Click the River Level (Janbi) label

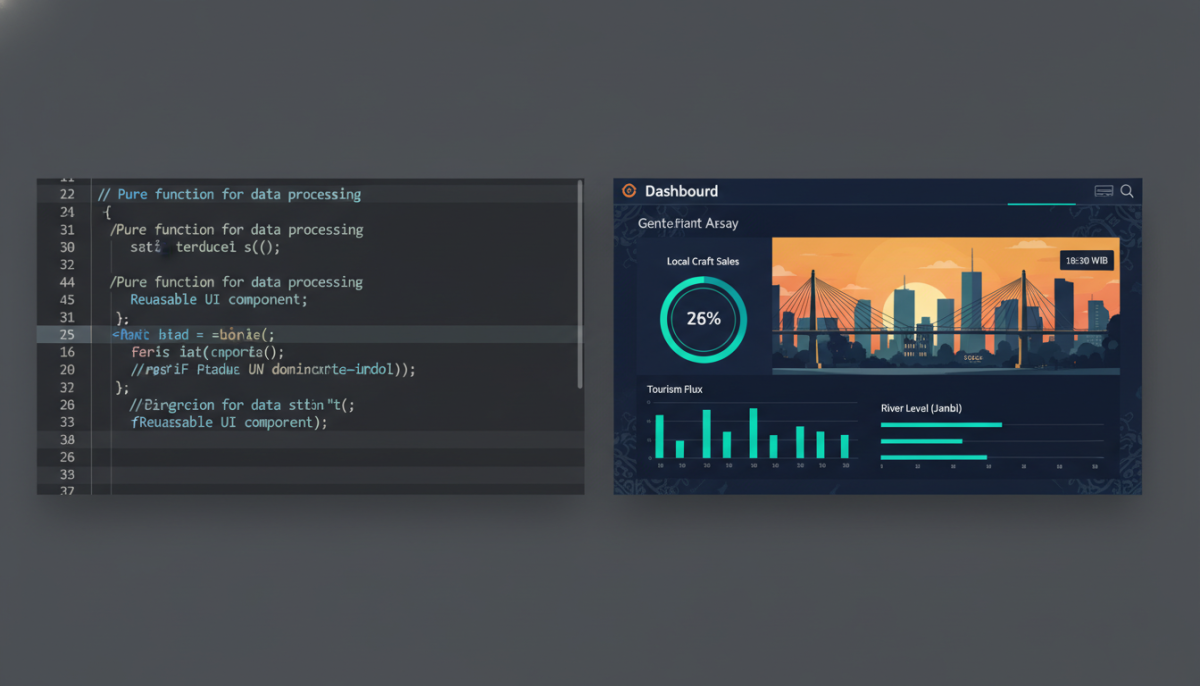click(921, 408)
